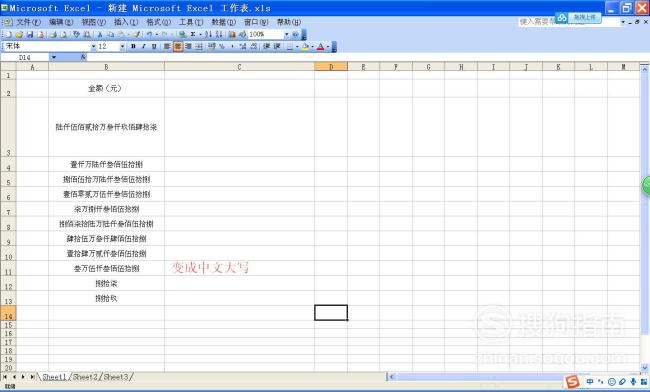Screen dimensions: 650x392
Task: Open the 视图 (View) menu
Action: coord(93,22)
